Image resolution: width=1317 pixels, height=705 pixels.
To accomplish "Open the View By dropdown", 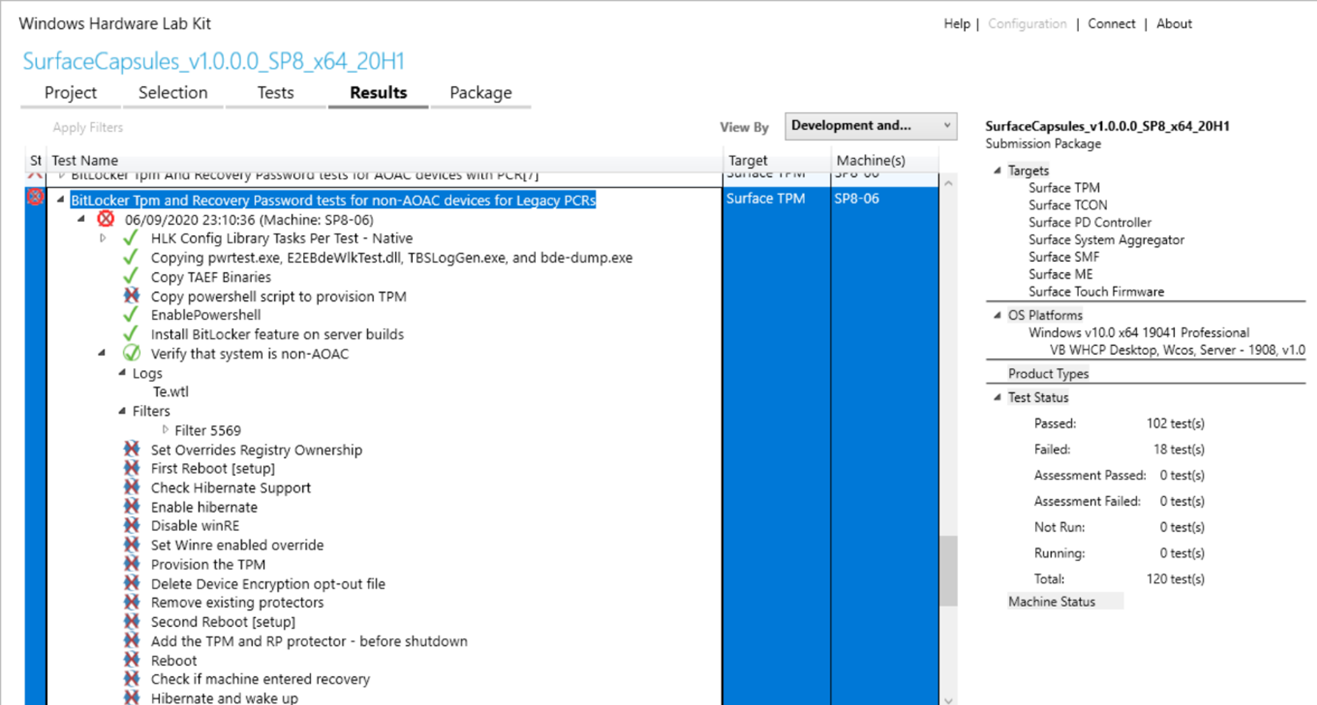I will [871, 126].
